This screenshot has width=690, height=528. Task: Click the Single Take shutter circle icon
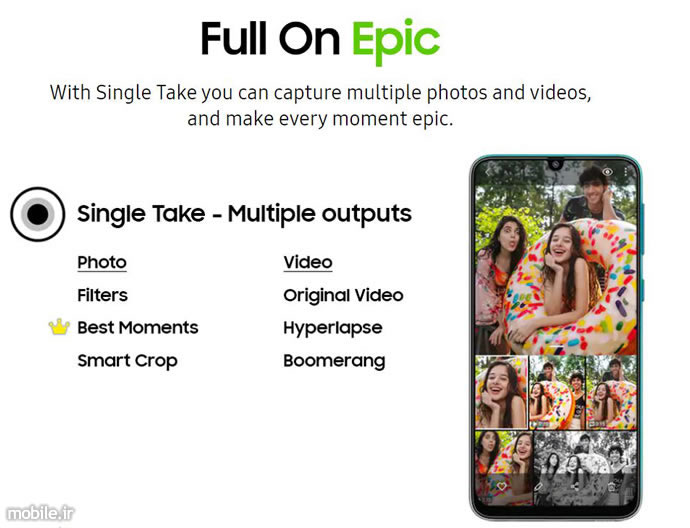click(38, 214)
